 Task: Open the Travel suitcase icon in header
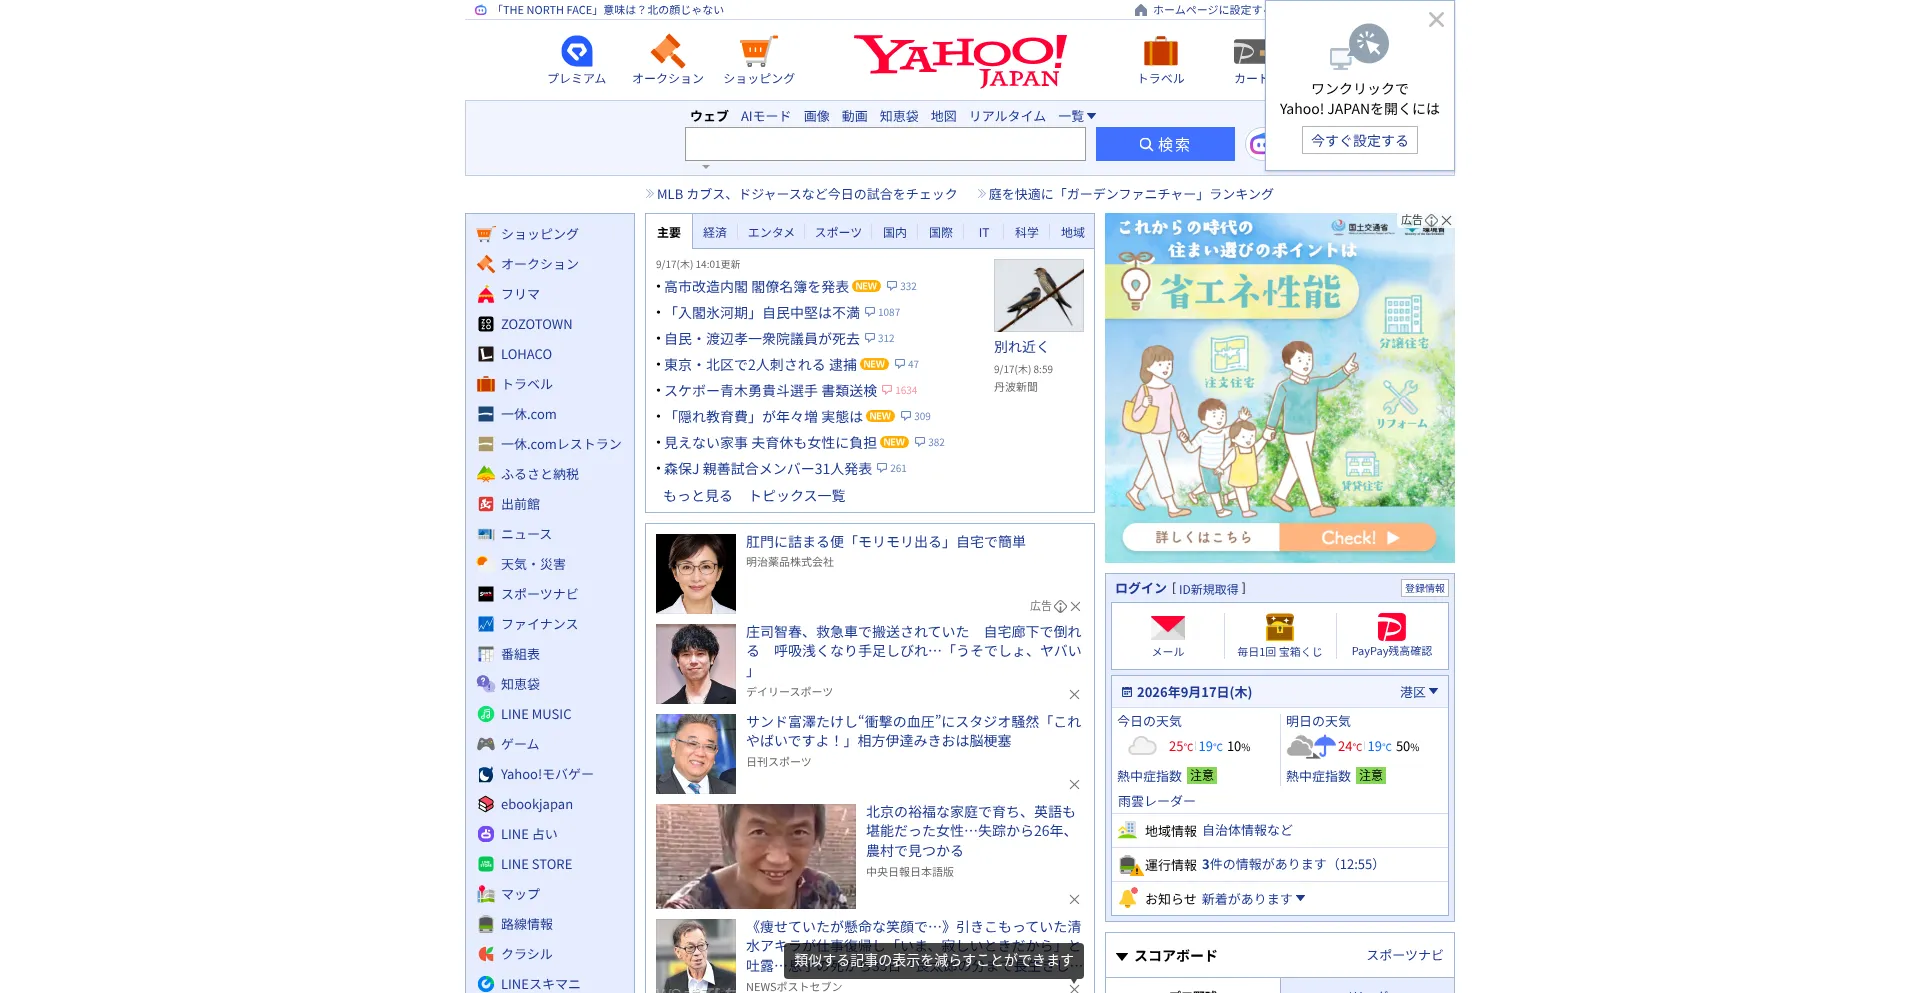[1160, 51]
